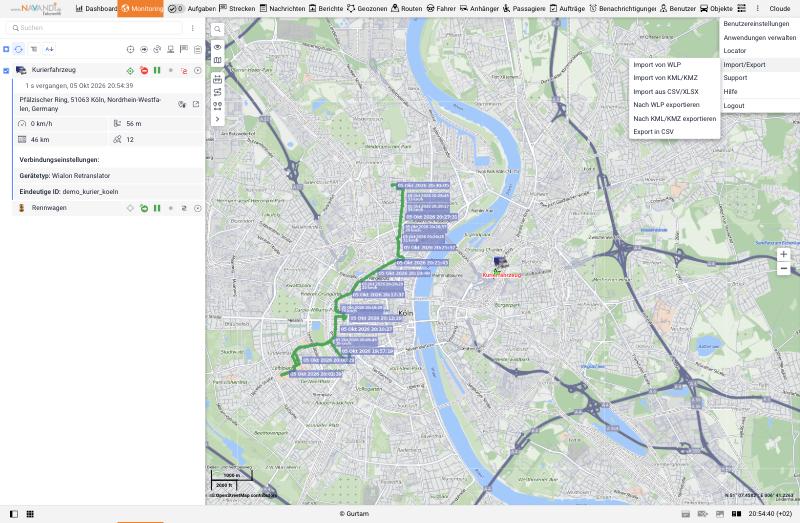Screen dimensions: 800x523
Task: Open address in external window icon
Action: coord(196,104)
